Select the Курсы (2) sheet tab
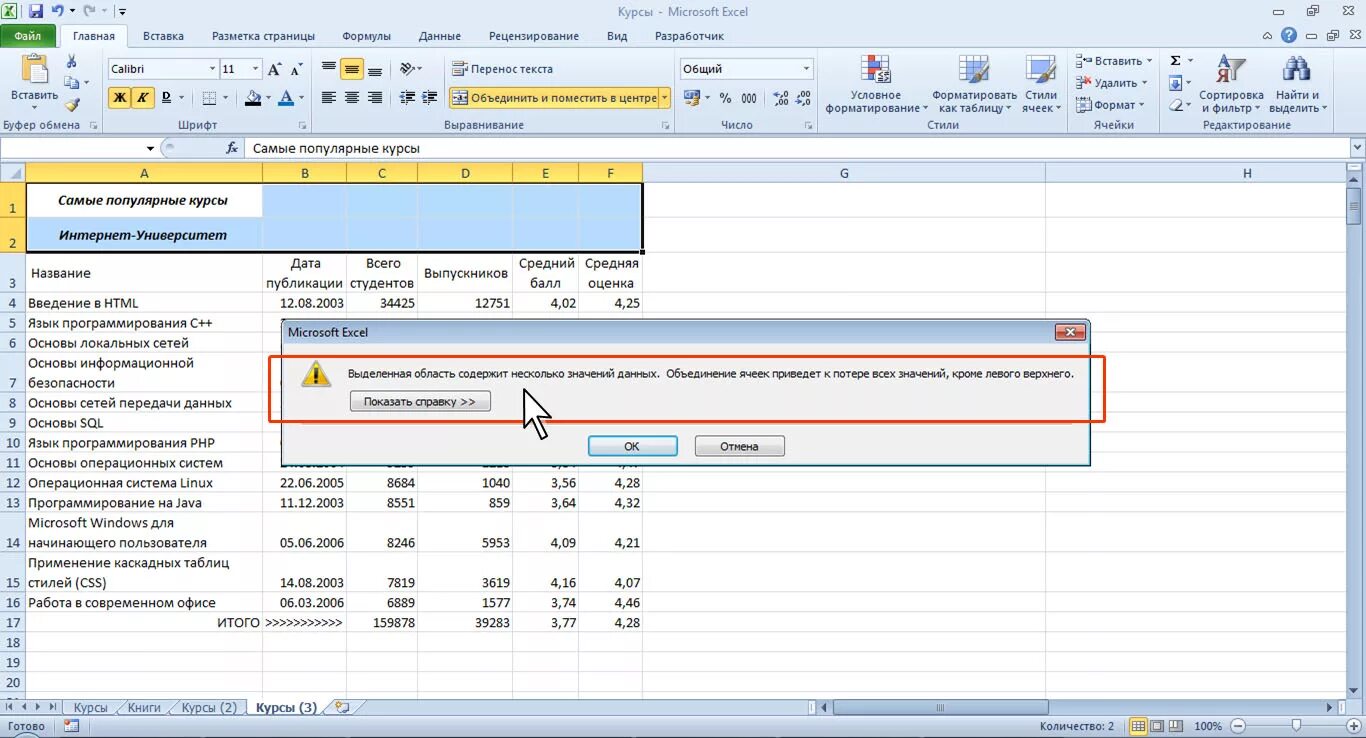1366x738 pixels. coord(209,707)
